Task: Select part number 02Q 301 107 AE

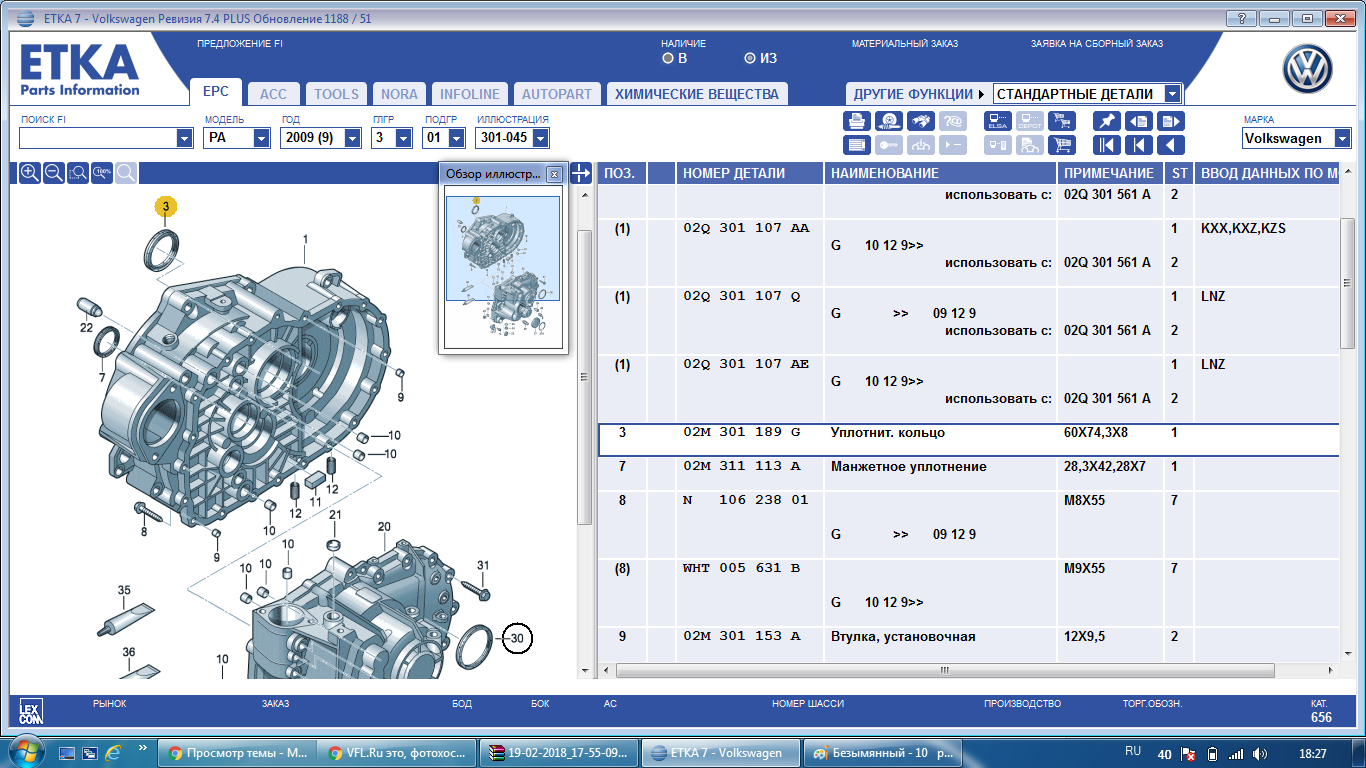Action: (x=746, y=364)
